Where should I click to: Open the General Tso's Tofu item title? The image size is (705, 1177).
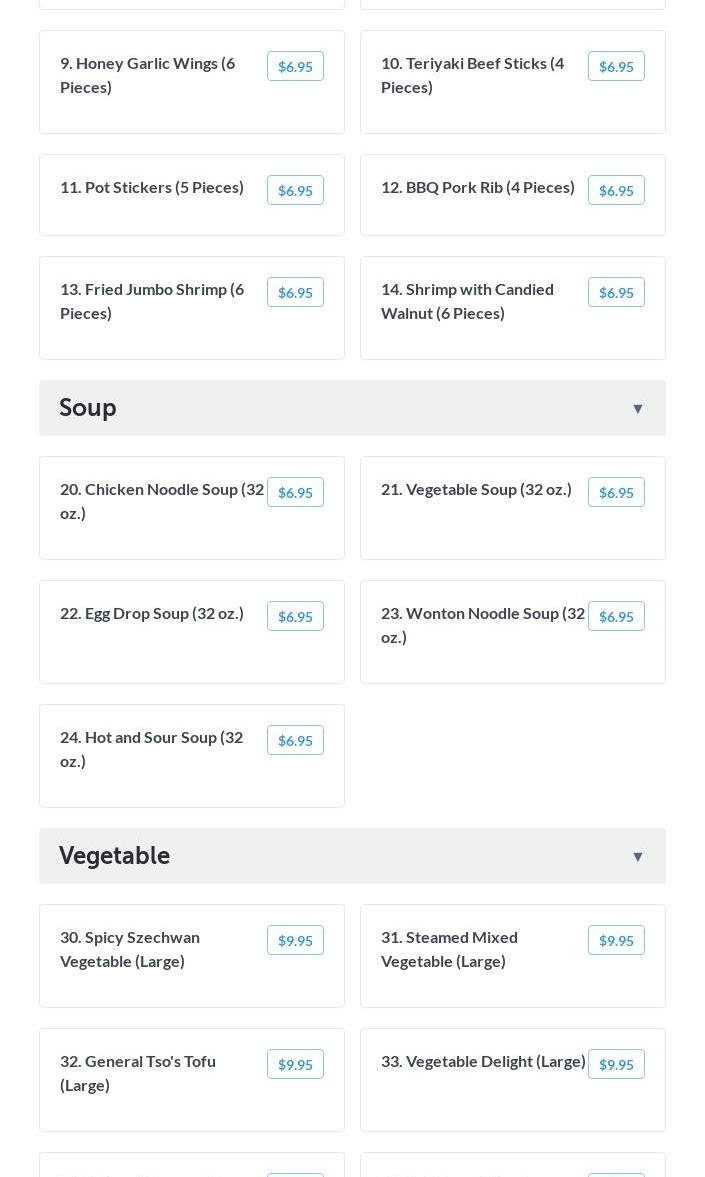[138, 1073]
